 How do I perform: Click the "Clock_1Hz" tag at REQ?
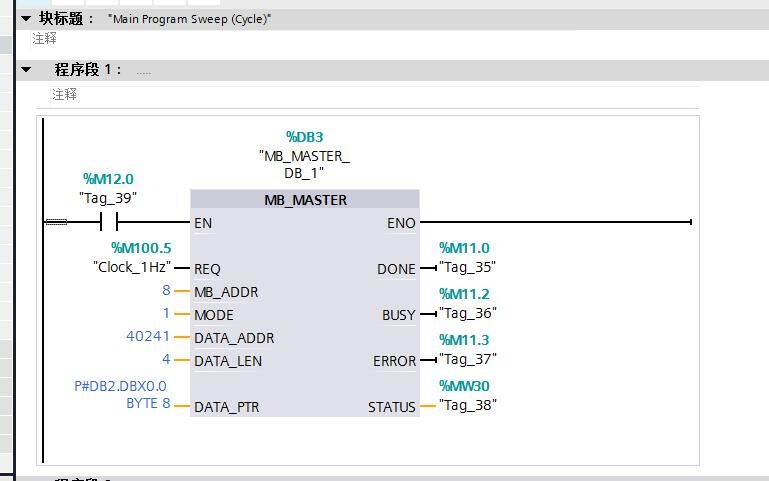coord(132,267)
